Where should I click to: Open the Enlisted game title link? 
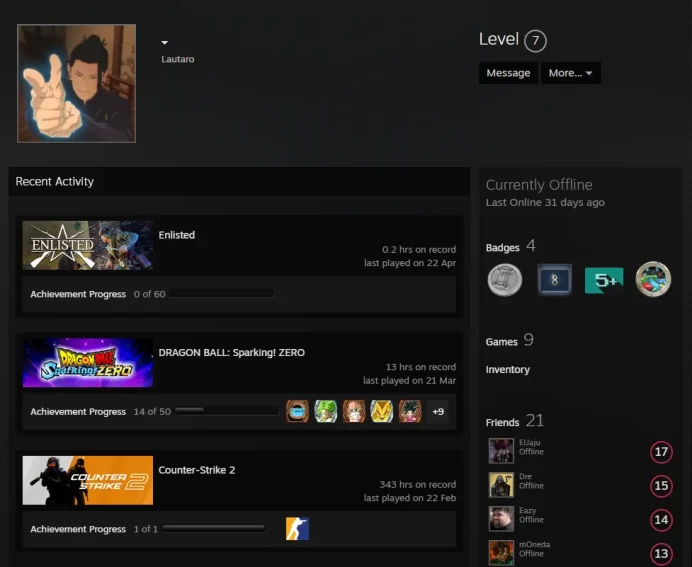click(177, 235)
